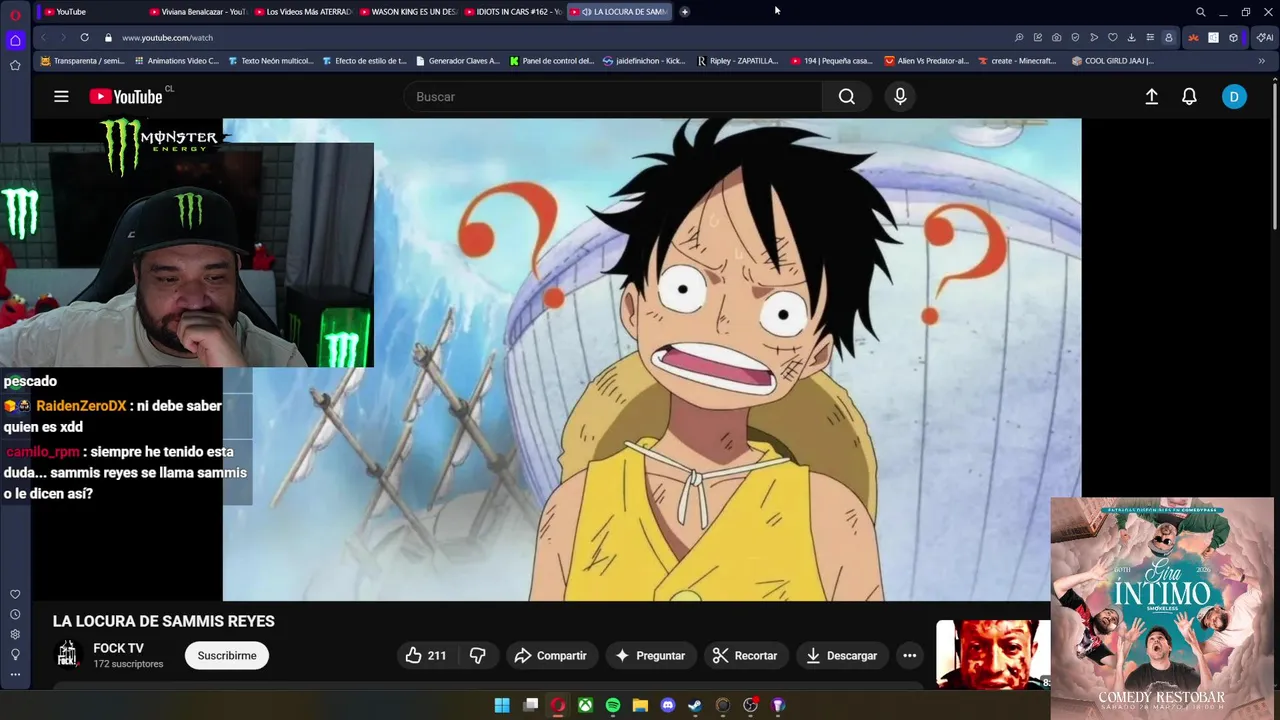This screenshot has width=1280, height=720.
Task: Select the LA LOCURA DE SAMMIS tab
Action: tap(620, 12)
